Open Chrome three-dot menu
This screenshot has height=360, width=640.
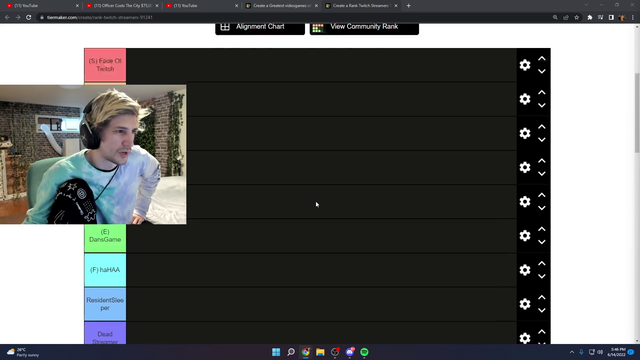[633, 18]
